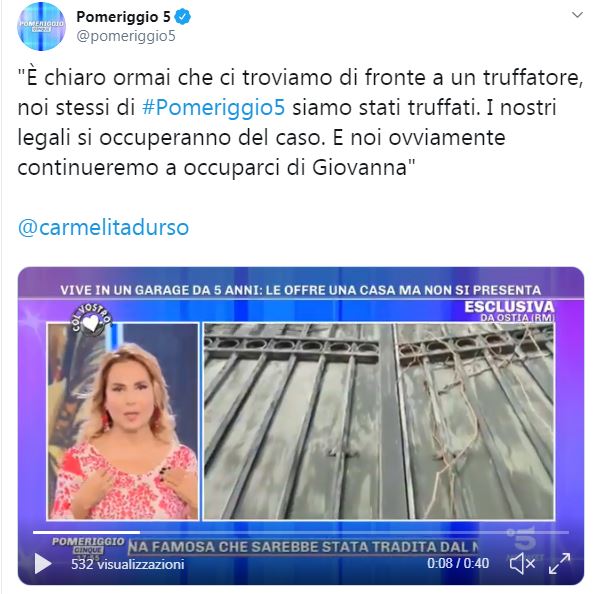Open the @pomeriggio5 handle
Image resolution: width=598 pixels, height=594 pixels.
(126, 36)
